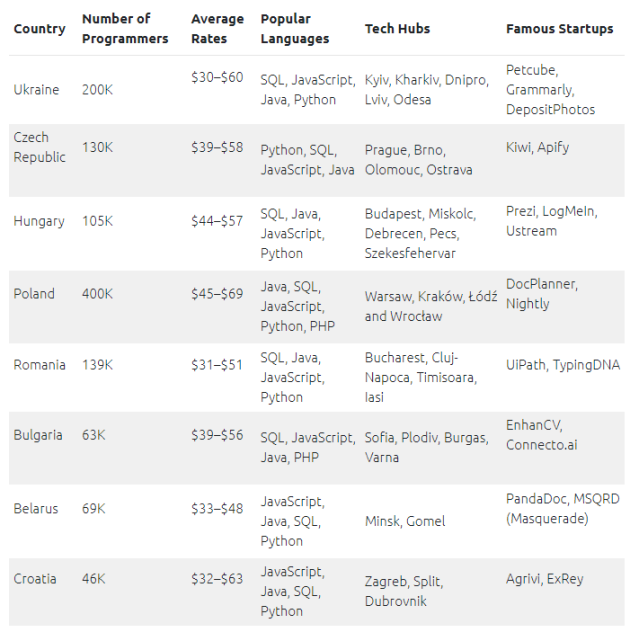
Task: Select Romania's UiPath, TypingDNA startups cell
Action: point(563,365)
